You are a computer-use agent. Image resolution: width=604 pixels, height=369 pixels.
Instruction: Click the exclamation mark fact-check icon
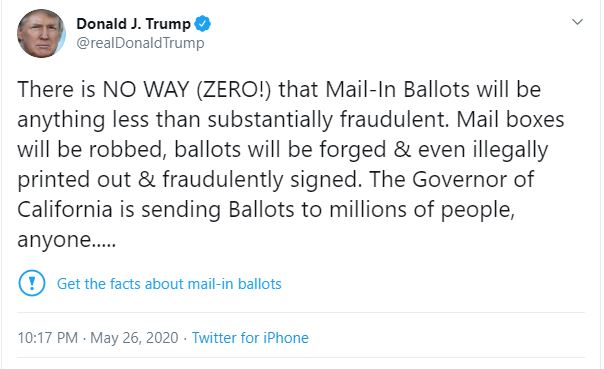pyautogui.click(x=32, y=283)
